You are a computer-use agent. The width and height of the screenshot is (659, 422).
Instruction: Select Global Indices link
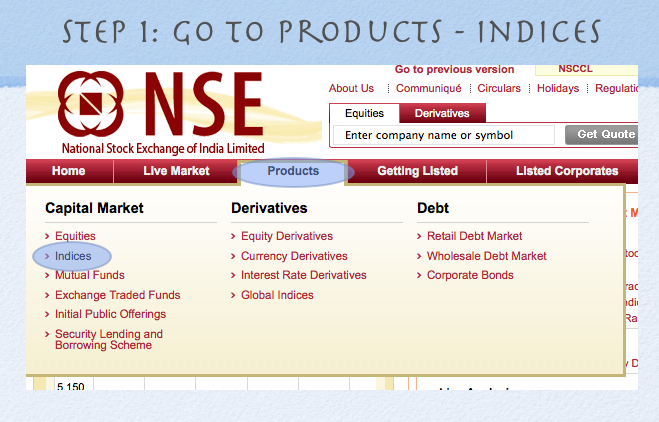(277, 295)
